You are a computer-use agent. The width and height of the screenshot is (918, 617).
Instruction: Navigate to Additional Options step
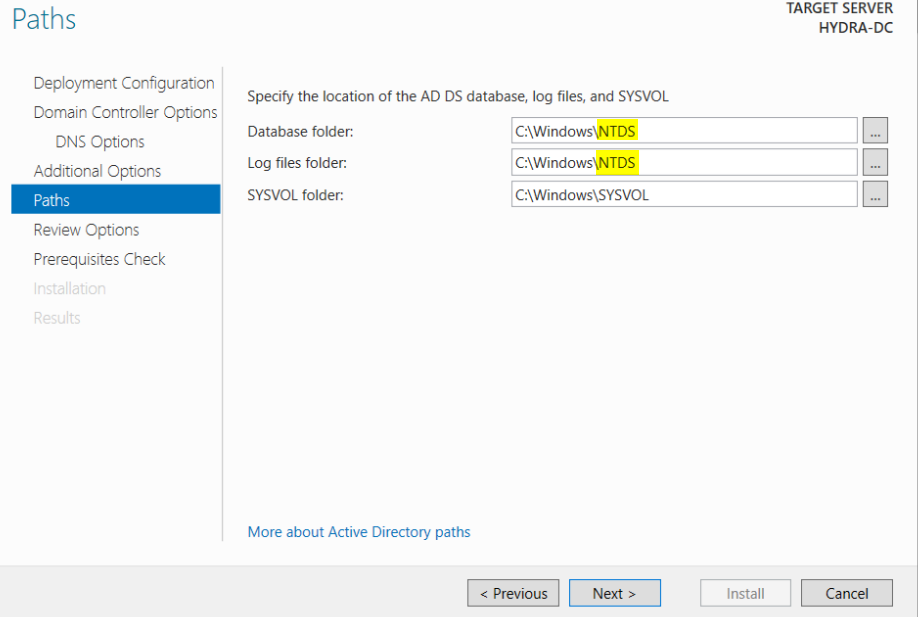(97, 171)
